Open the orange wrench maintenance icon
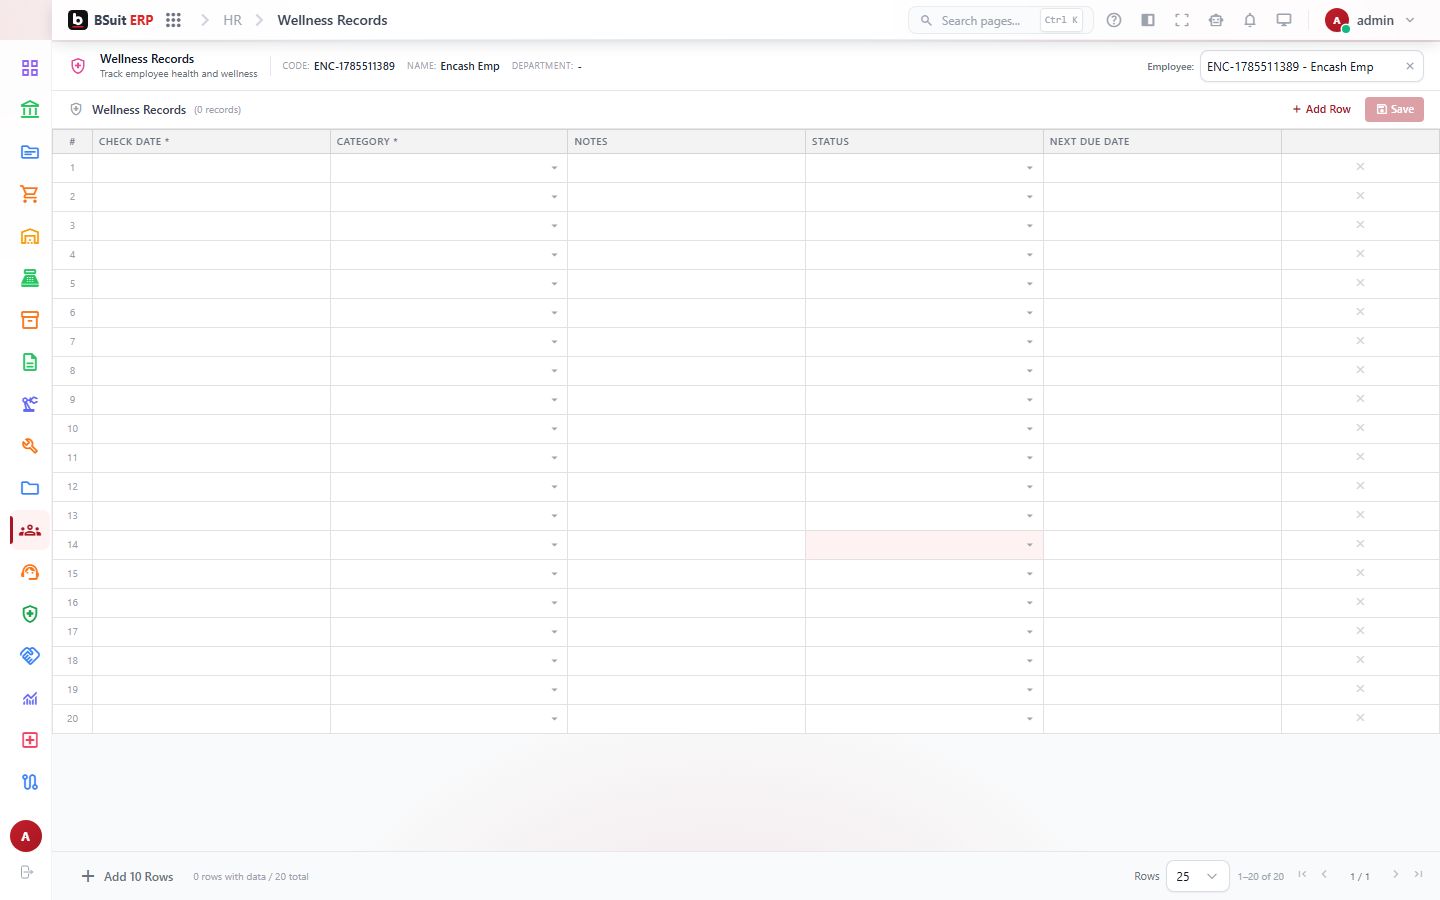The height and width of the screenshot is (900, 1440). coord(30,446)
